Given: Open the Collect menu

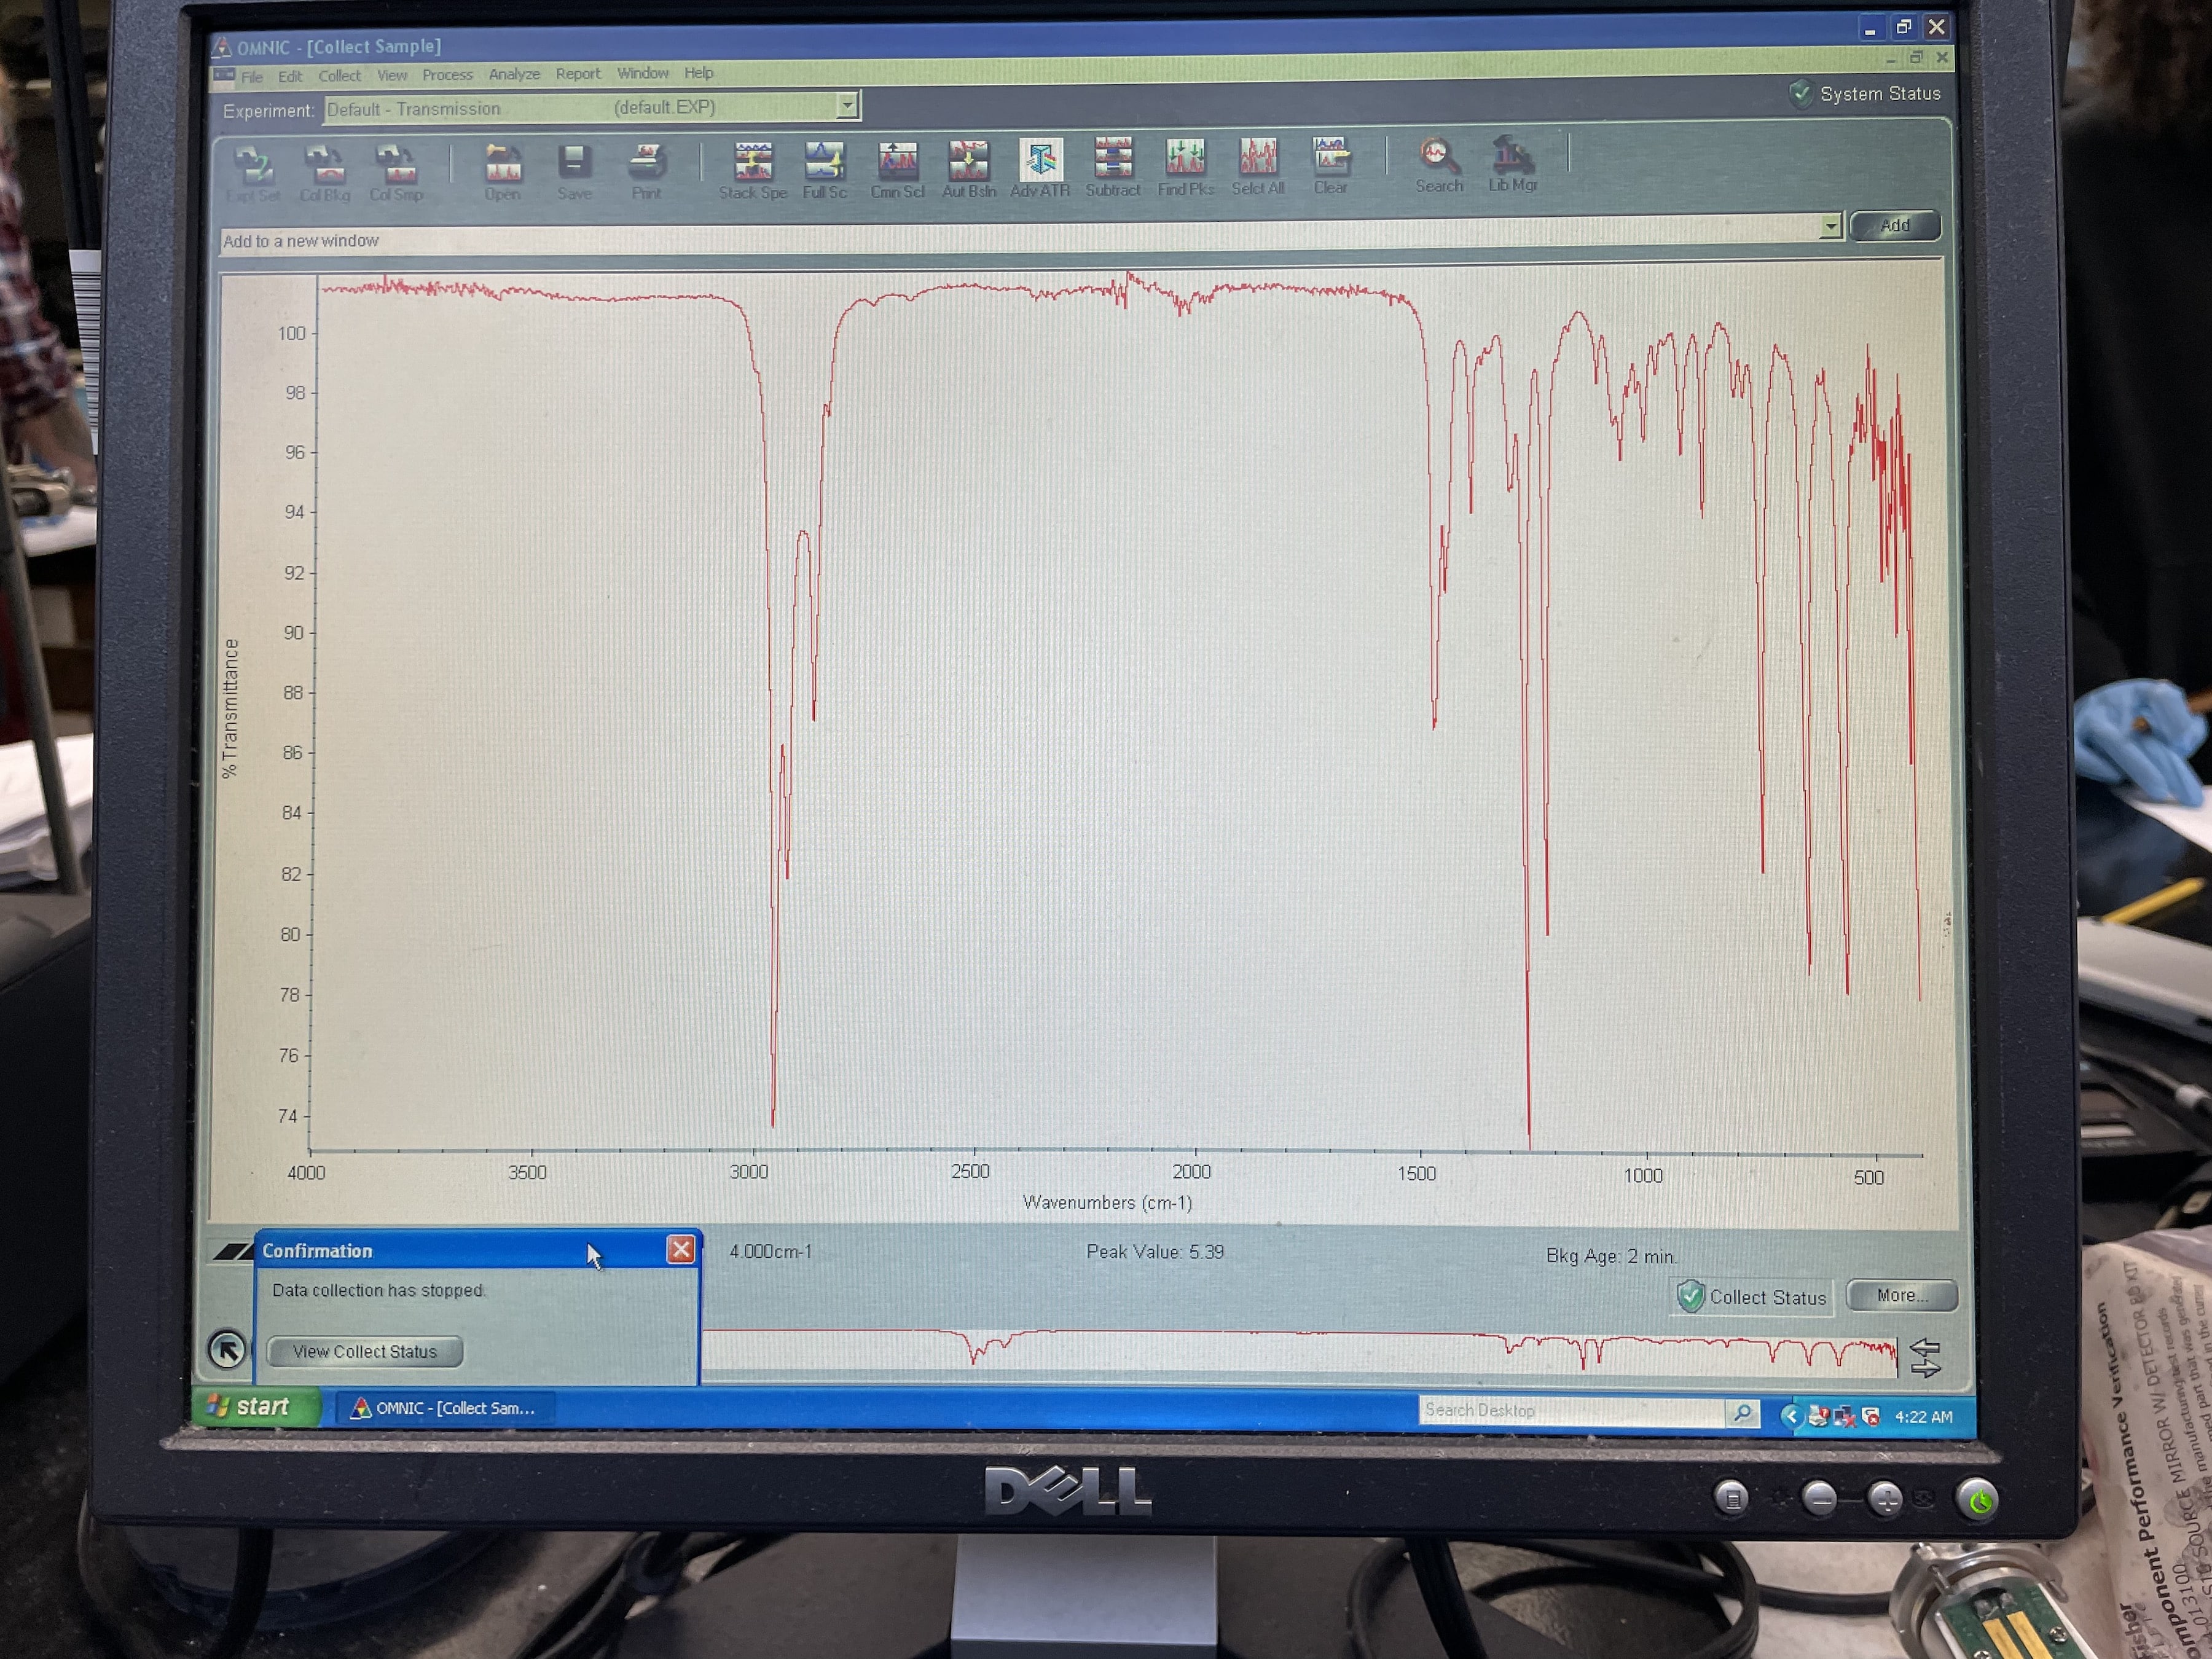Looking at the screenshot, I should (x=339, y=76).
